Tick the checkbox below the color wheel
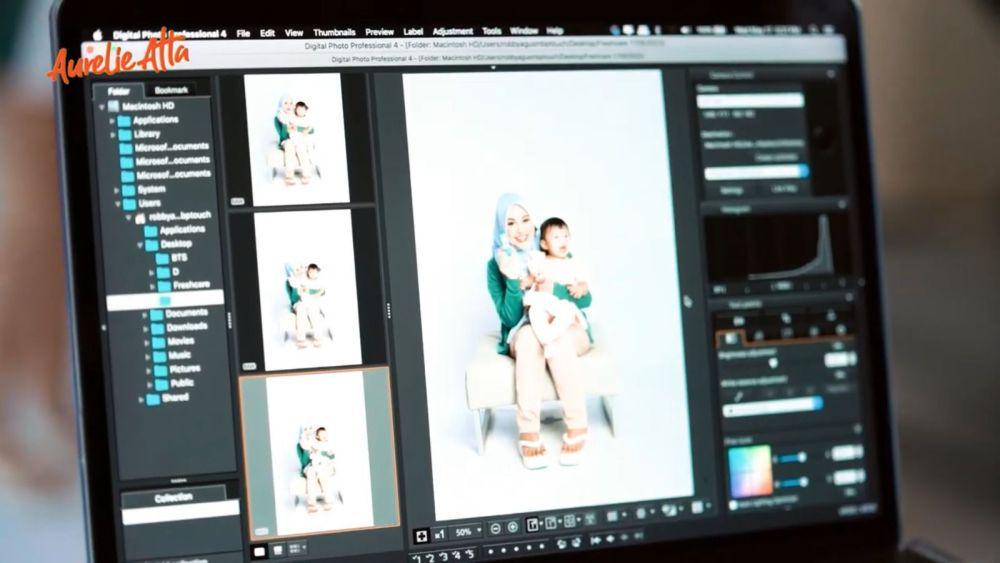 coord(733,505)
